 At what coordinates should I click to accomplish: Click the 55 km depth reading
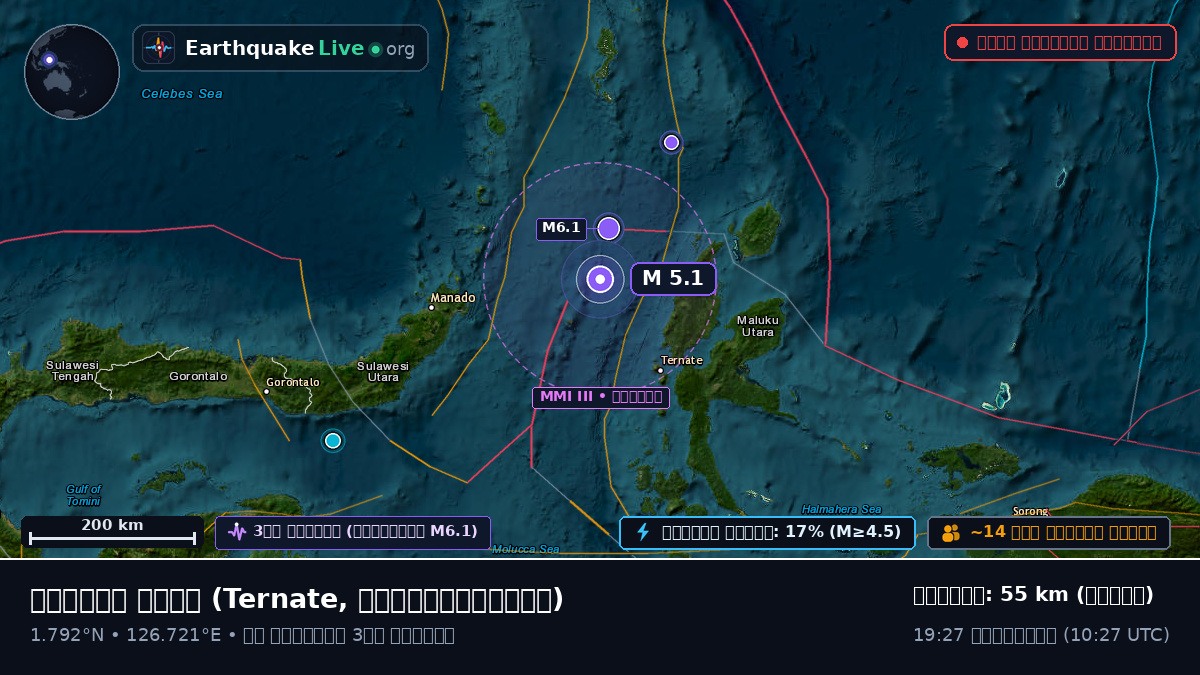(x=1033, y=595)
